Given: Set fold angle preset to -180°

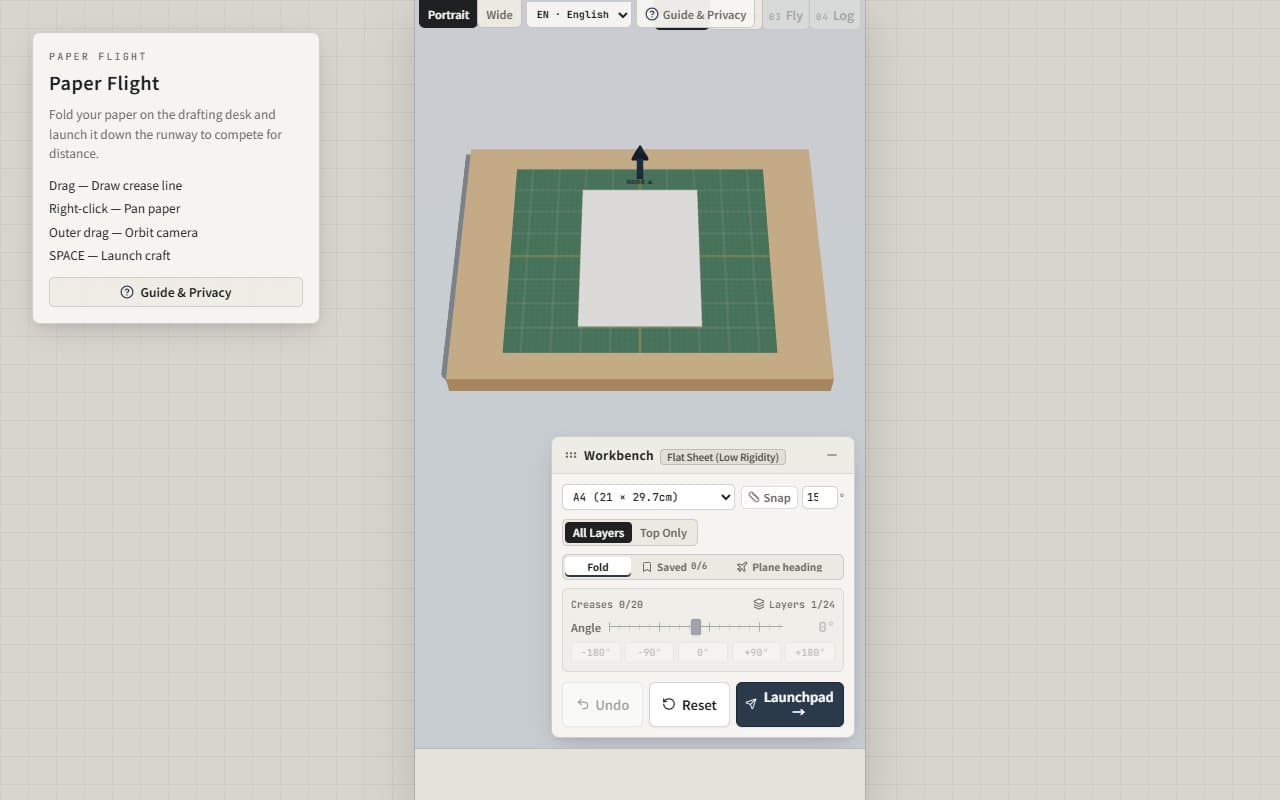Looking at the screenshot, I should 595,652.
